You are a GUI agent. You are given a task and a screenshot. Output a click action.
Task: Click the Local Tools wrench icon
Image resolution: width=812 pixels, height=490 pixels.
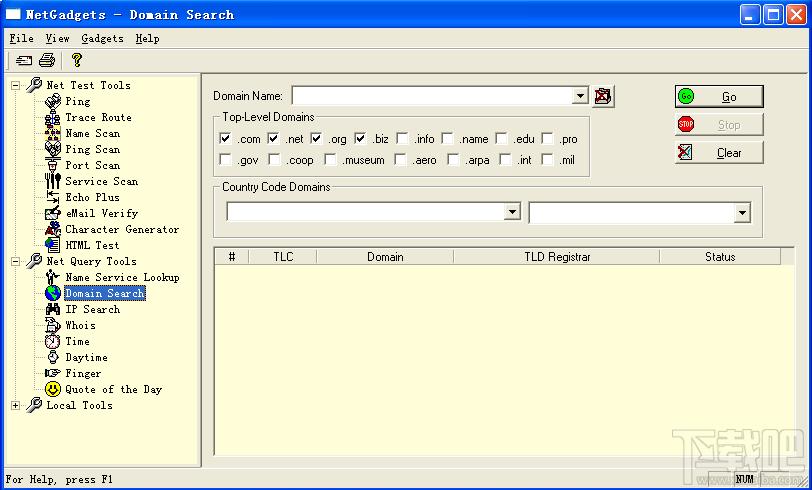[34, 405]
